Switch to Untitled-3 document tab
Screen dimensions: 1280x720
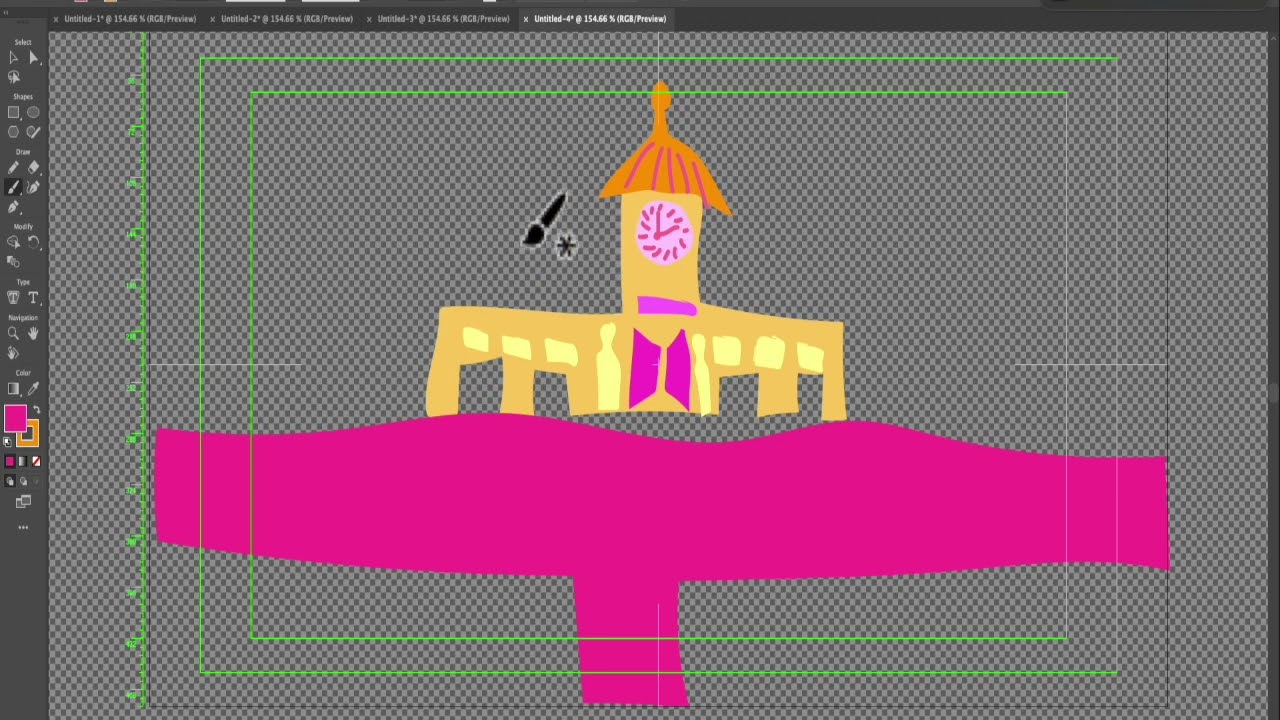click(x=443, y=19)
